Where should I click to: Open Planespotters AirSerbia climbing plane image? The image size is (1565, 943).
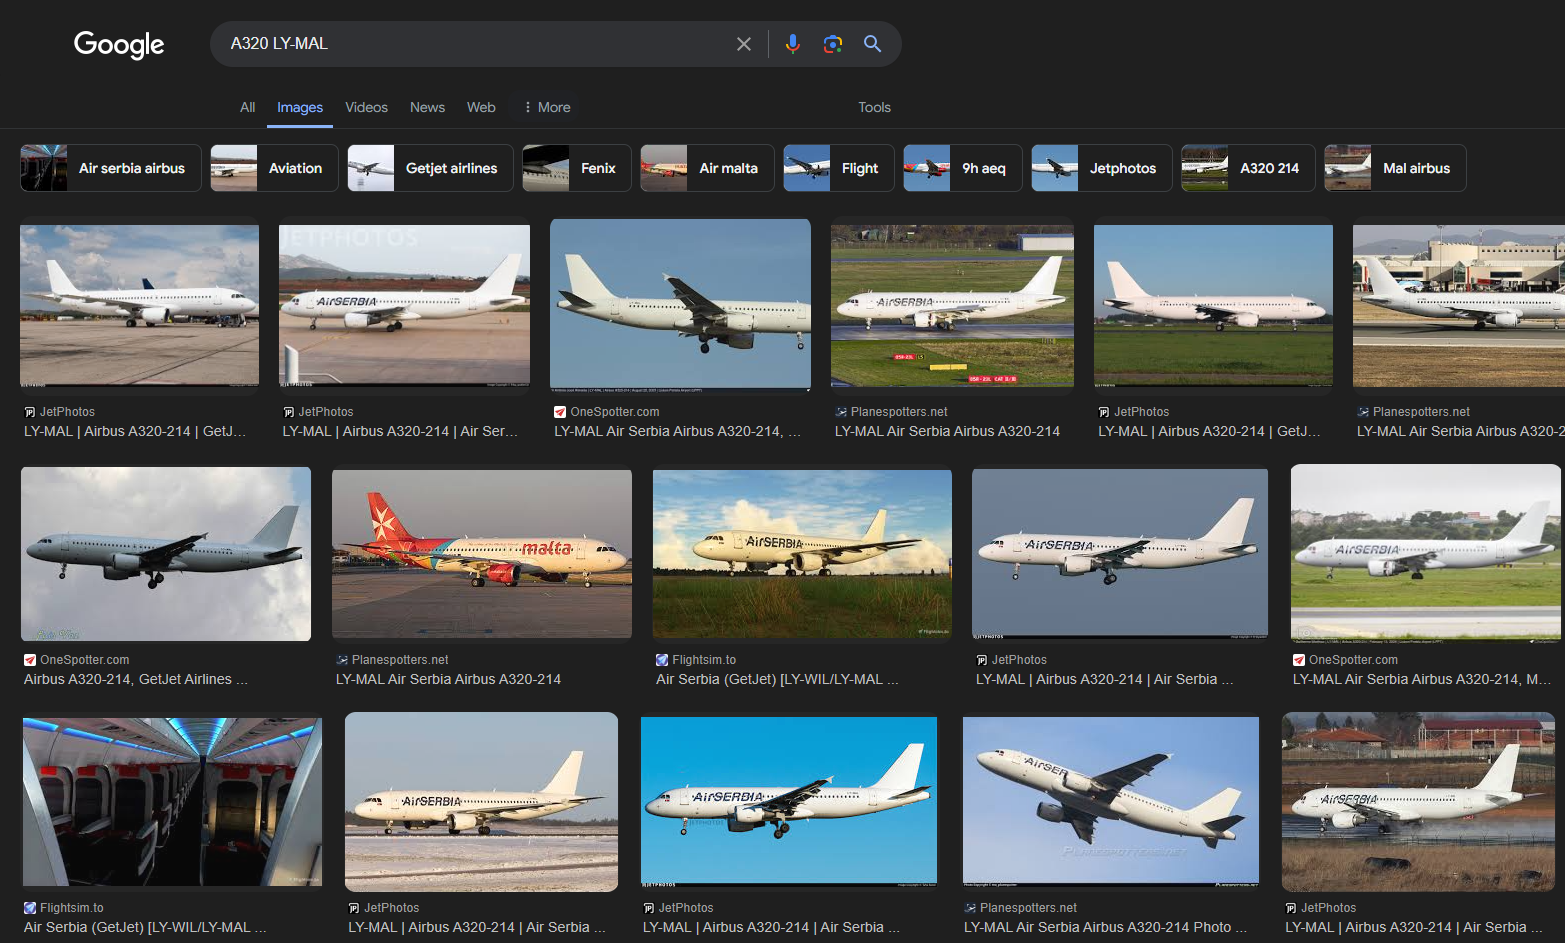[x=1111, y=802]
